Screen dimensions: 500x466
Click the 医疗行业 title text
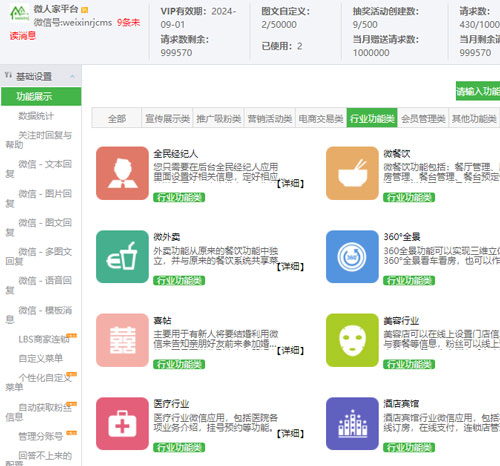[171, 404]
